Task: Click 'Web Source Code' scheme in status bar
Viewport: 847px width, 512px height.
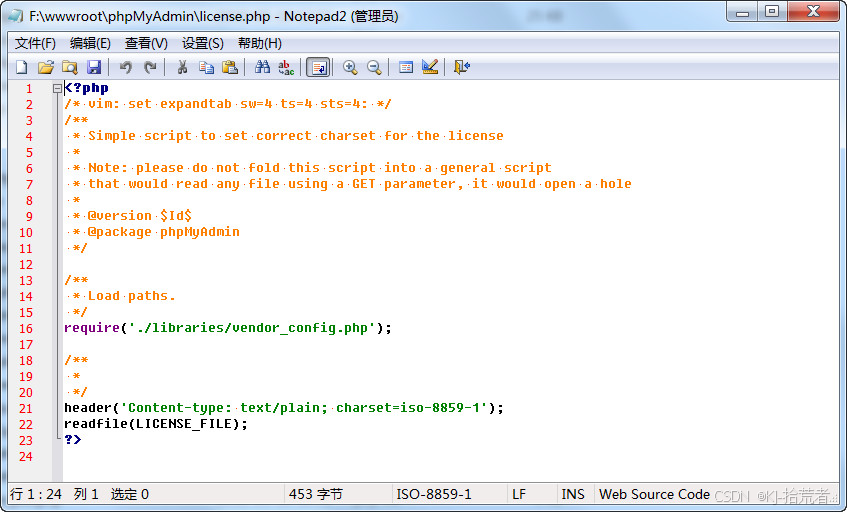Action: coord(654,494)
